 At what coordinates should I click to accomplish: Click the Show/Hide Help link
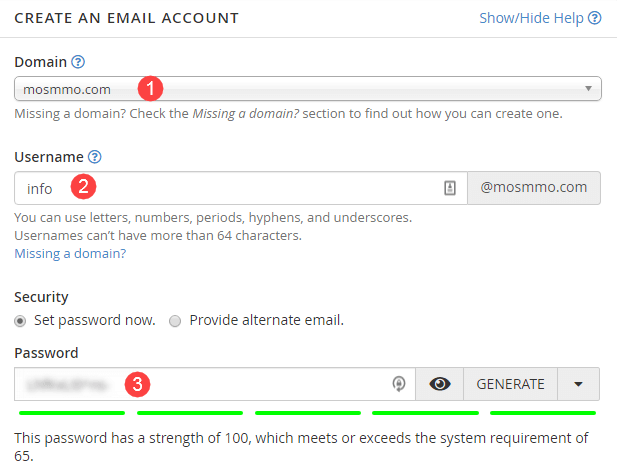(531, 18)
